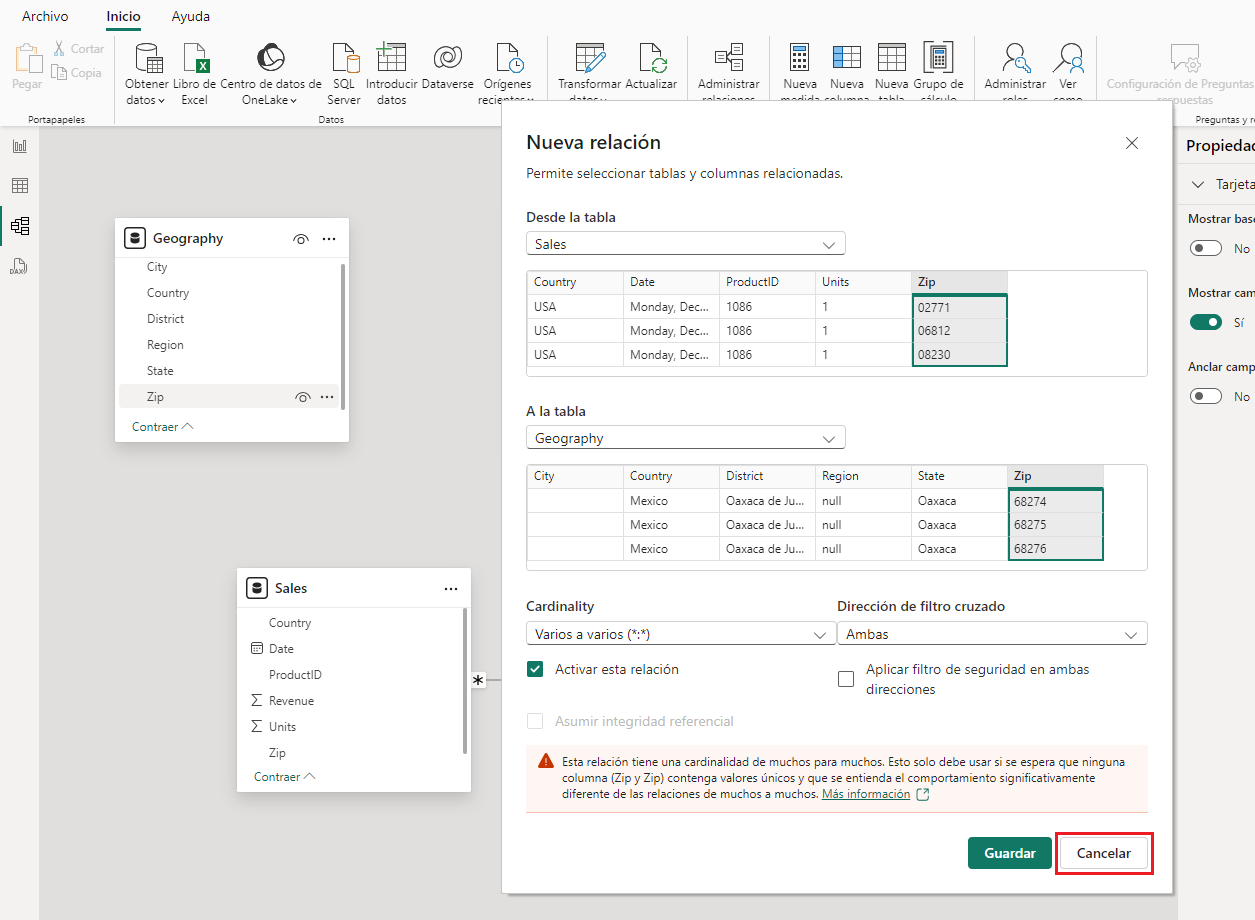This screenshot has height=920, width=1255.
Task: Open the Más información link
Action: tap(866, 794)
